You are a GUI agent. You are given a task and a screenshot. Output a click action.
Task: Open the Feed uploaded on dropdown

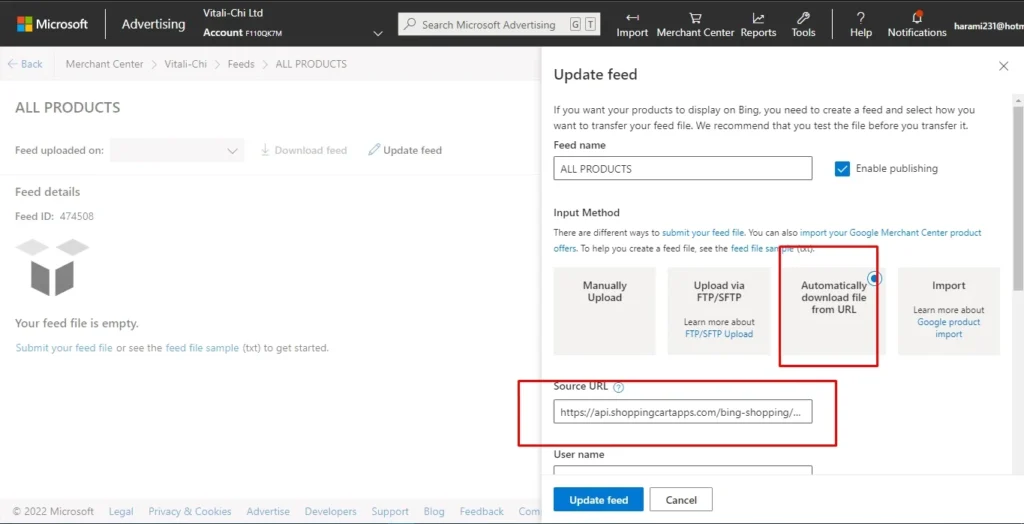click(177, 151)
